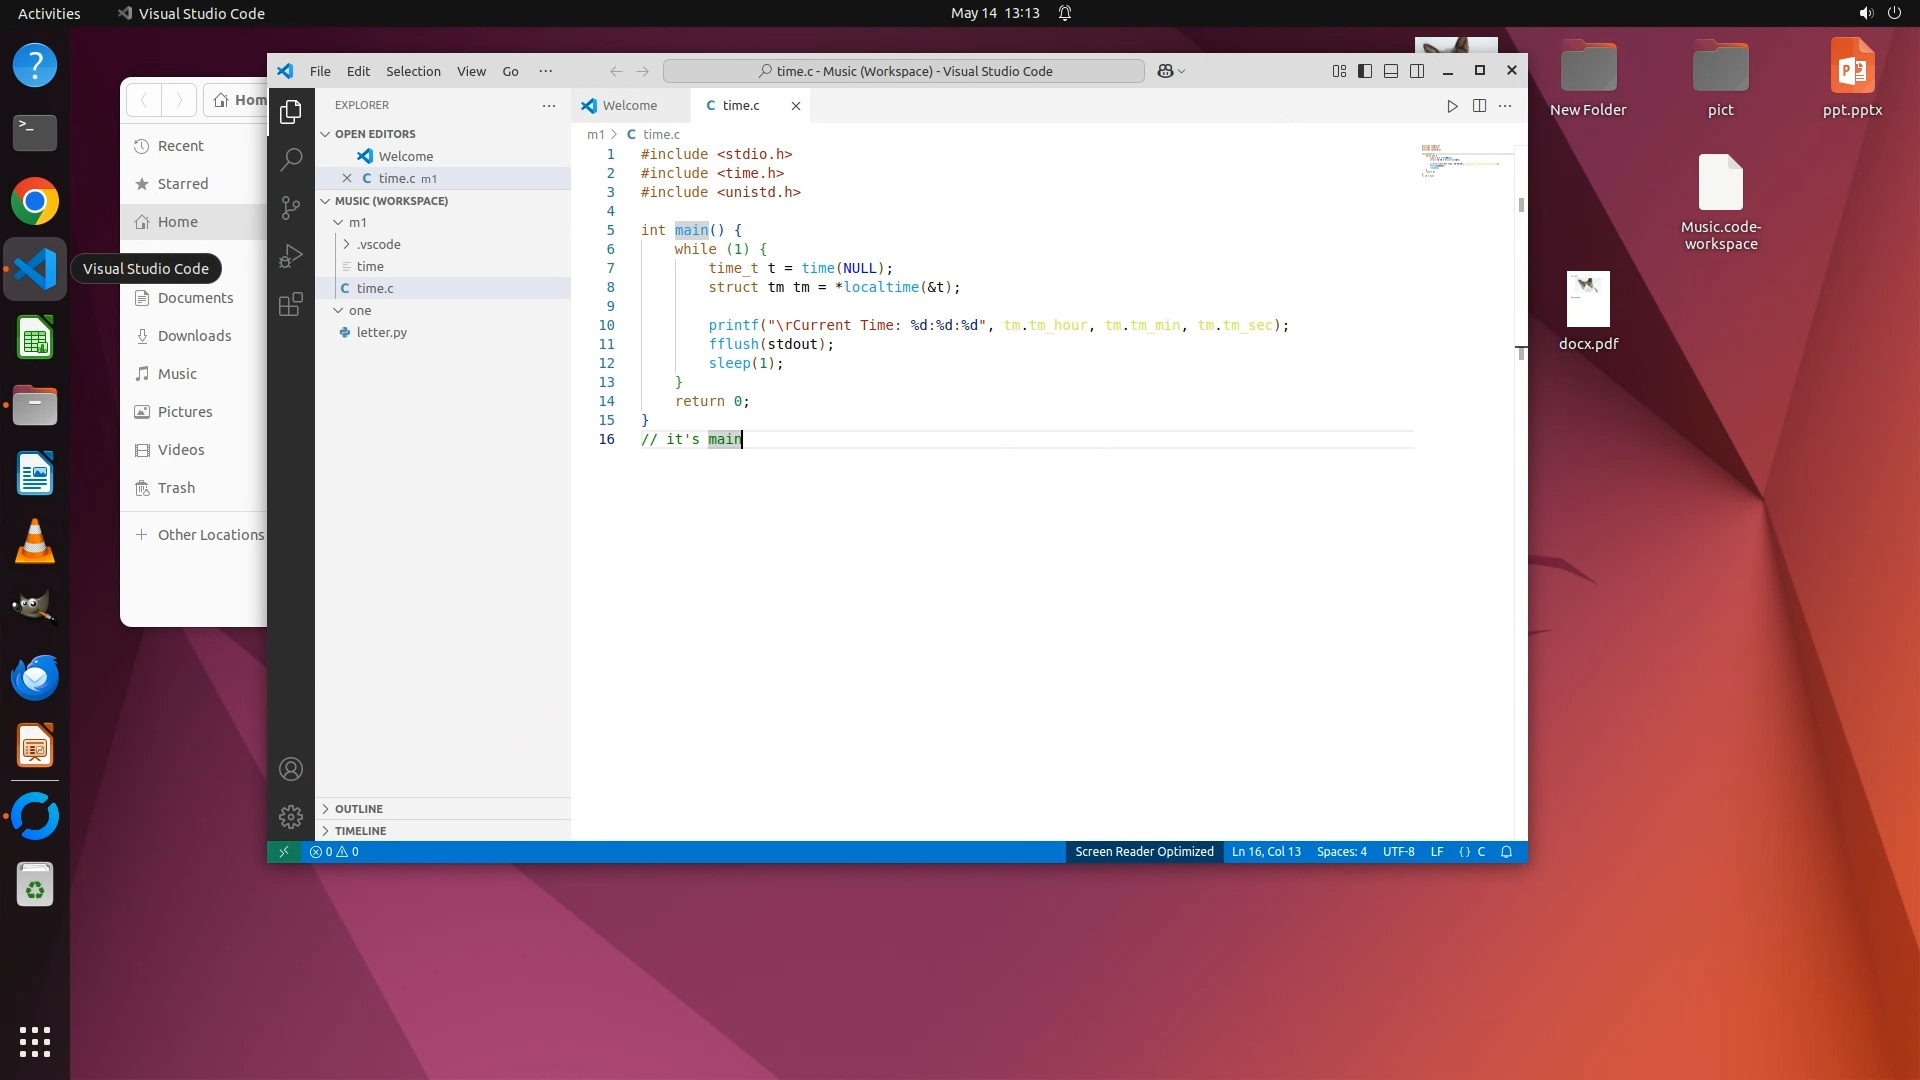Click the Accounts icon

(291, 769)
